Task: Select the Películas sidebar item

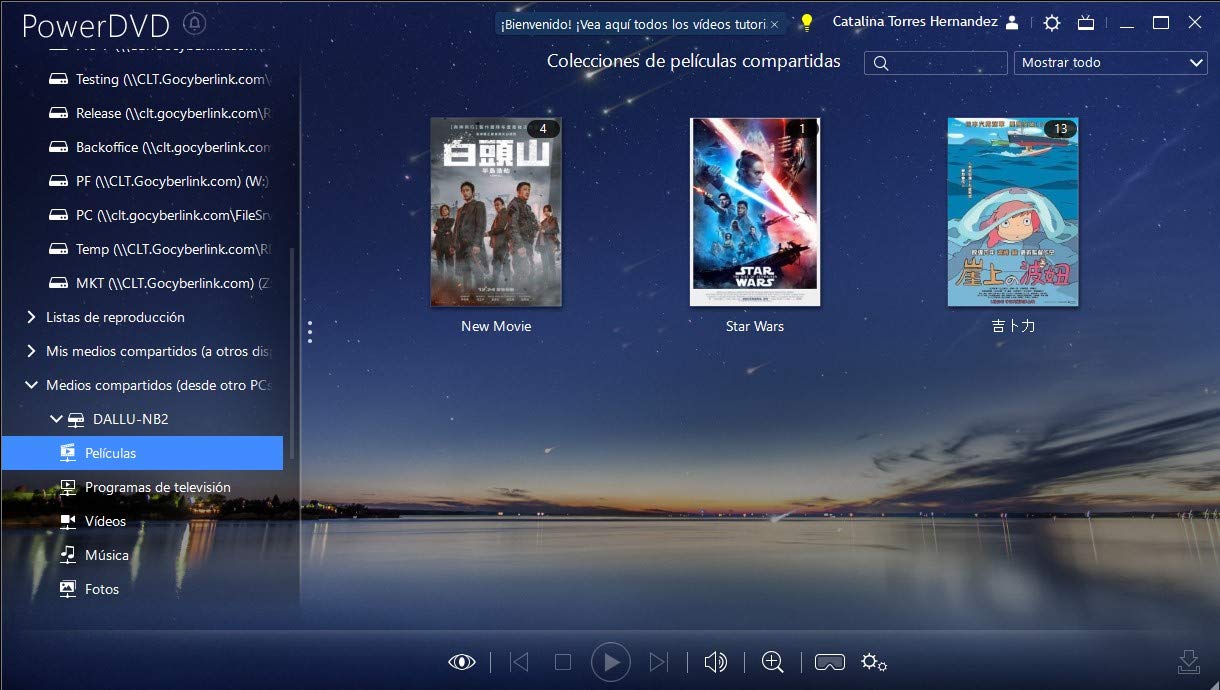Action: point(142,453)
